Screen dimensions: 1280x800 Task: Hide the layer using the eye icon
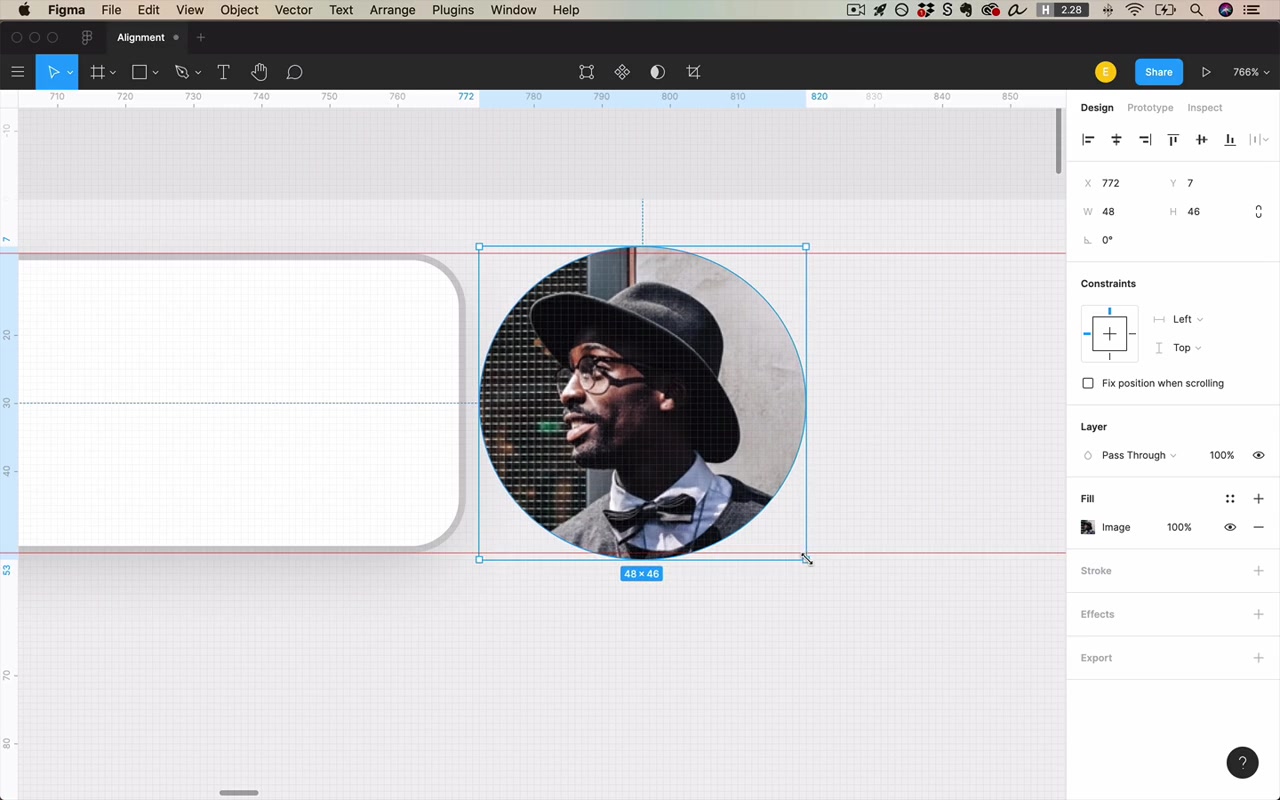1258,455
